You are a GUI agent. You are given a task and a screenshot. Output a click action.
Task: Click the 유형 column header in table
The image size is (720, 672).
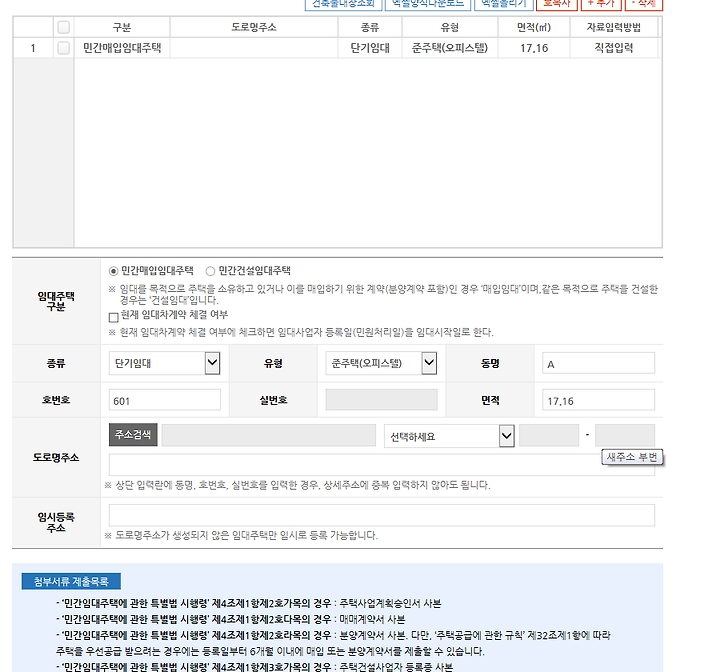(x=450, y=27)
